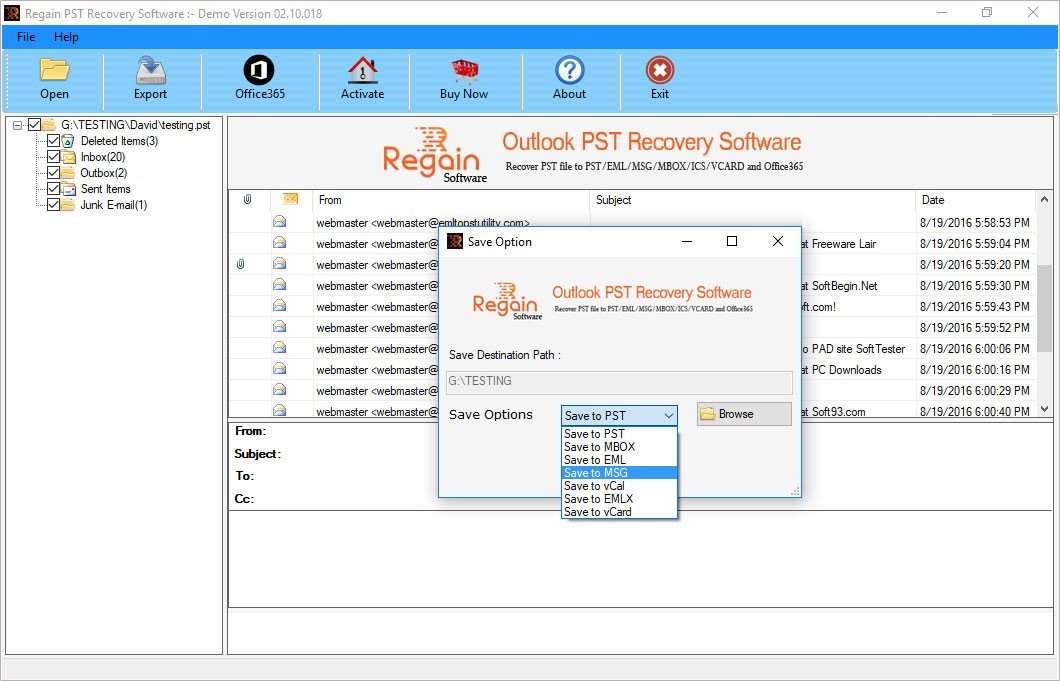The height and width of the screenshot is (681, 1060).
Task: Select Save to PST from the list
Action: (619, 433)
